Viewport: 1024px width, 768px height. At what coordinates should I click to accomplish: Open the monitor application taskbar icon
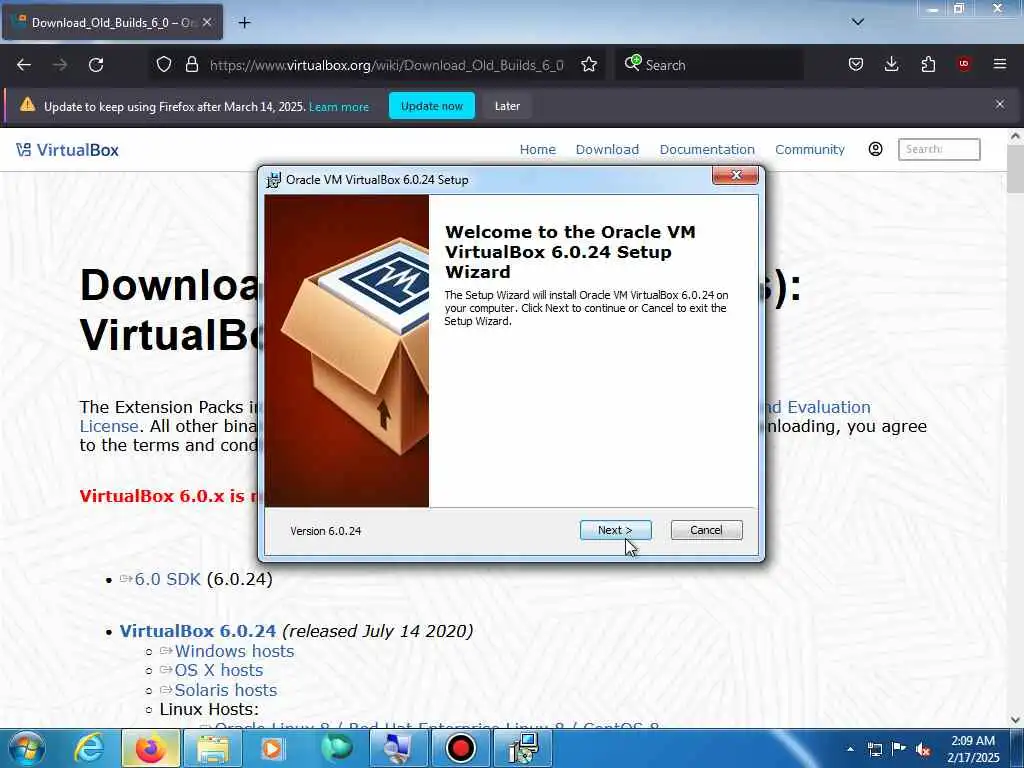pos(398,748)
